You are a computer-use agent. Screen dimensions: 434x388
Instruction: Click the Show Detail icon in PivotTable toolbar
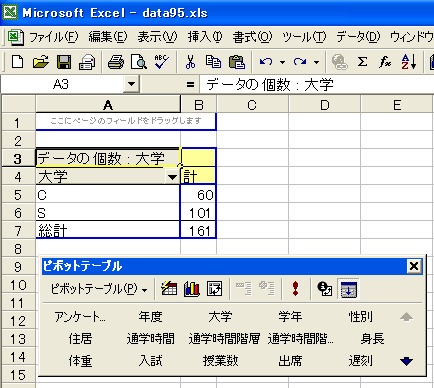(267, 289)
